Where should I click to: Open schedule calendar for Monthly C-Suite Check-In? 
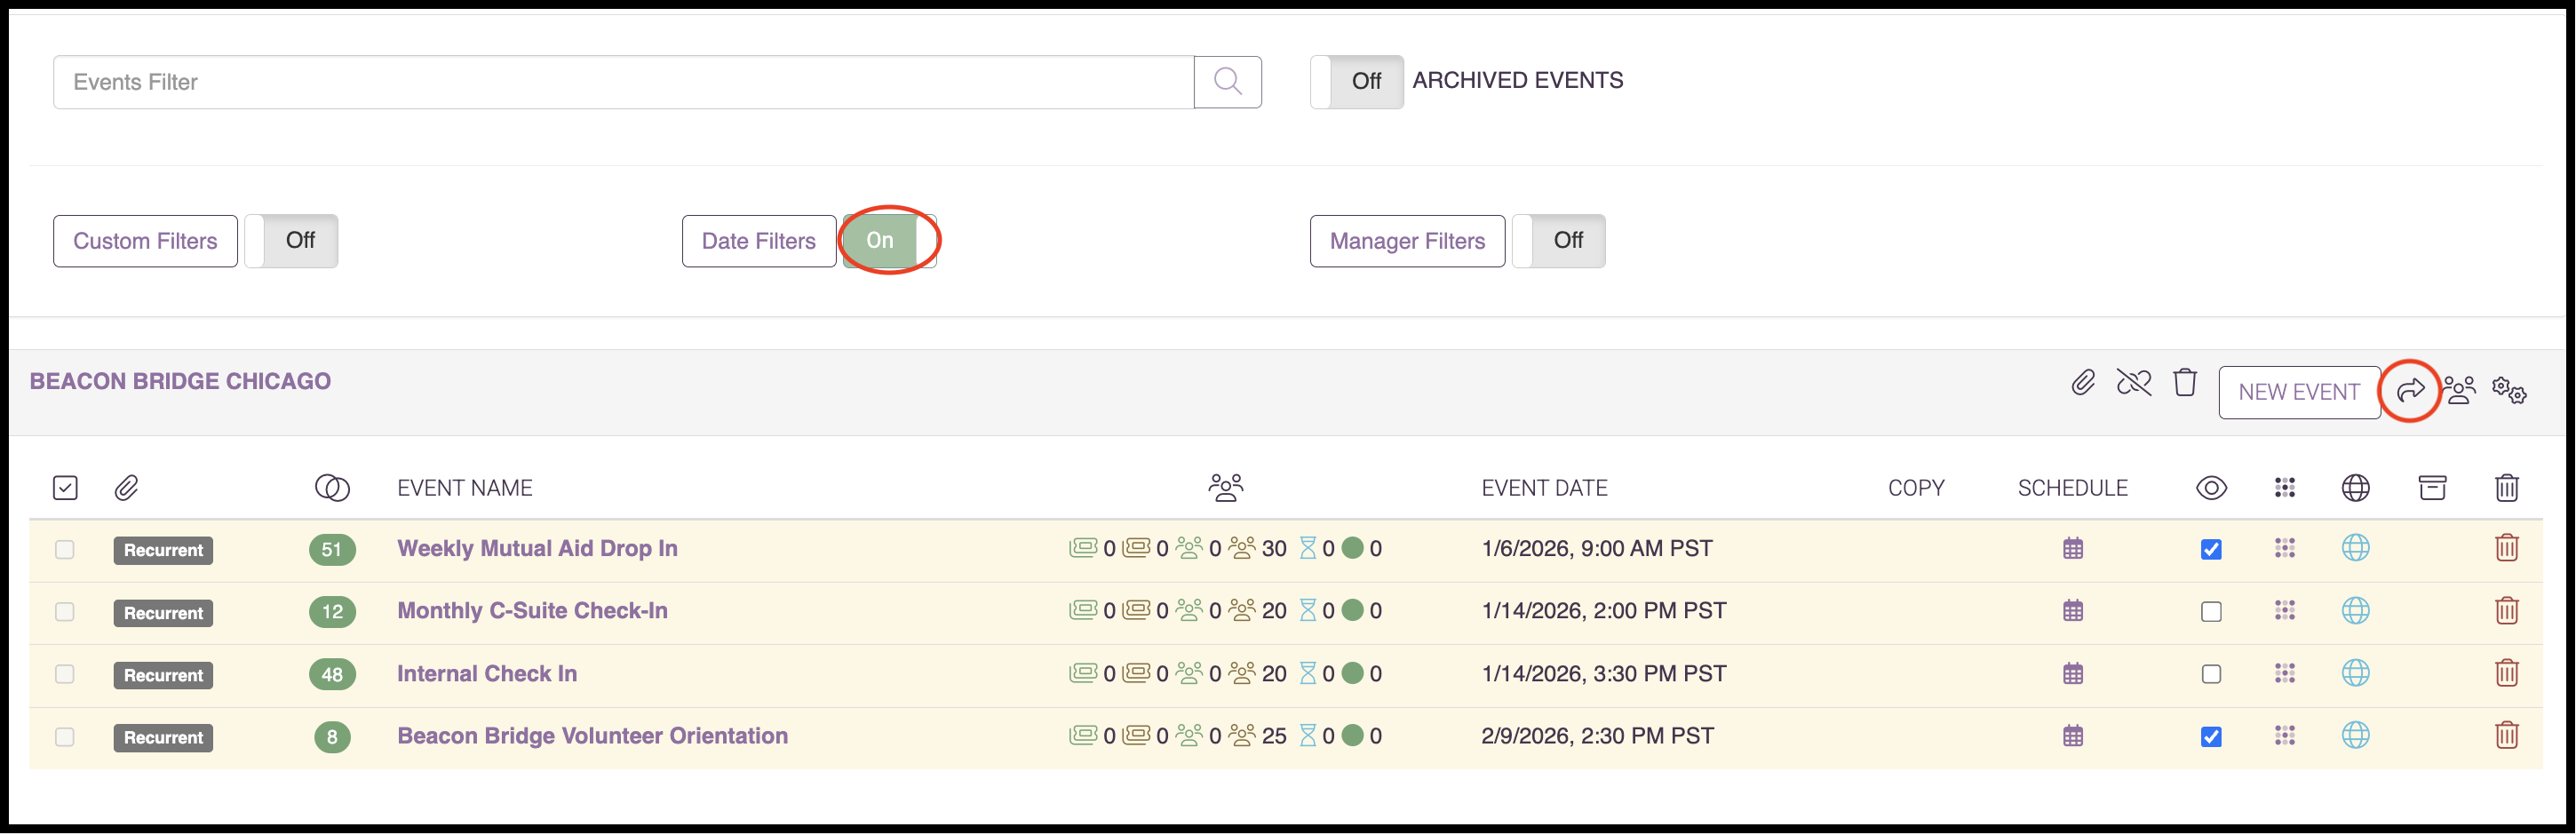[2073, 611]
